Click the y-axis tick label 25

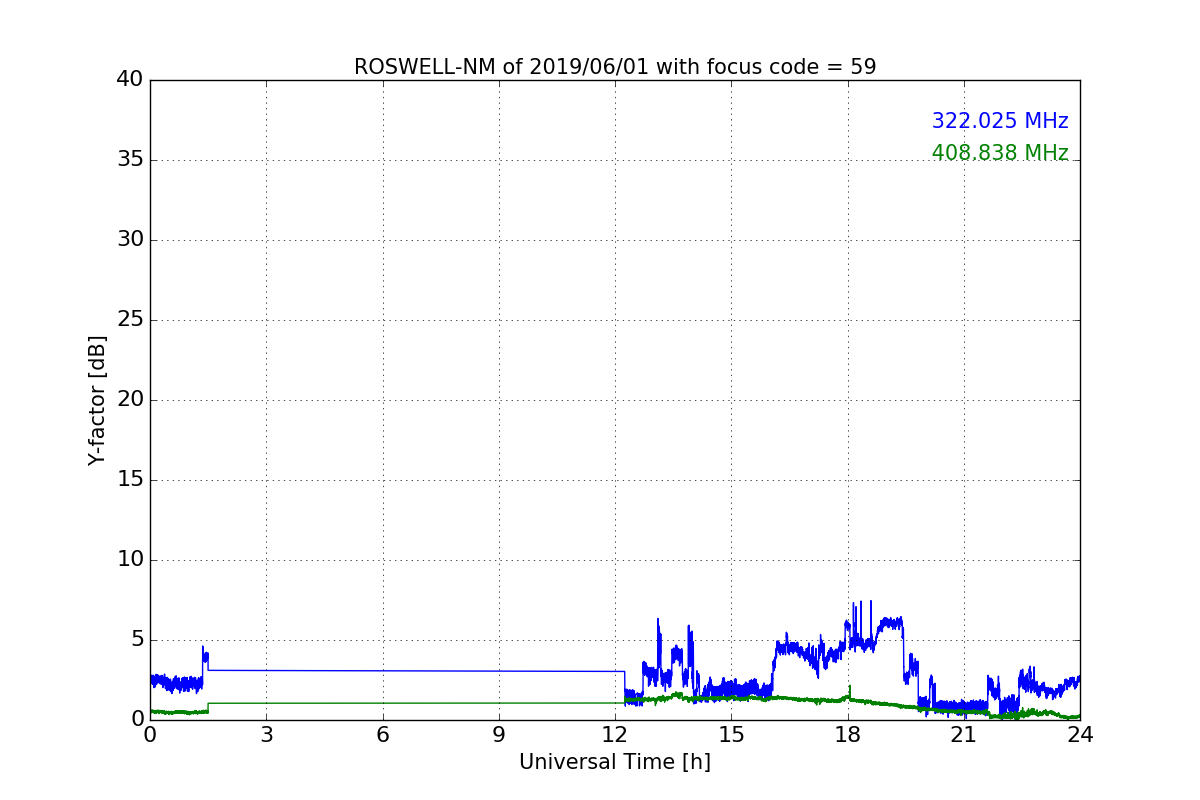tap(130, 320)
